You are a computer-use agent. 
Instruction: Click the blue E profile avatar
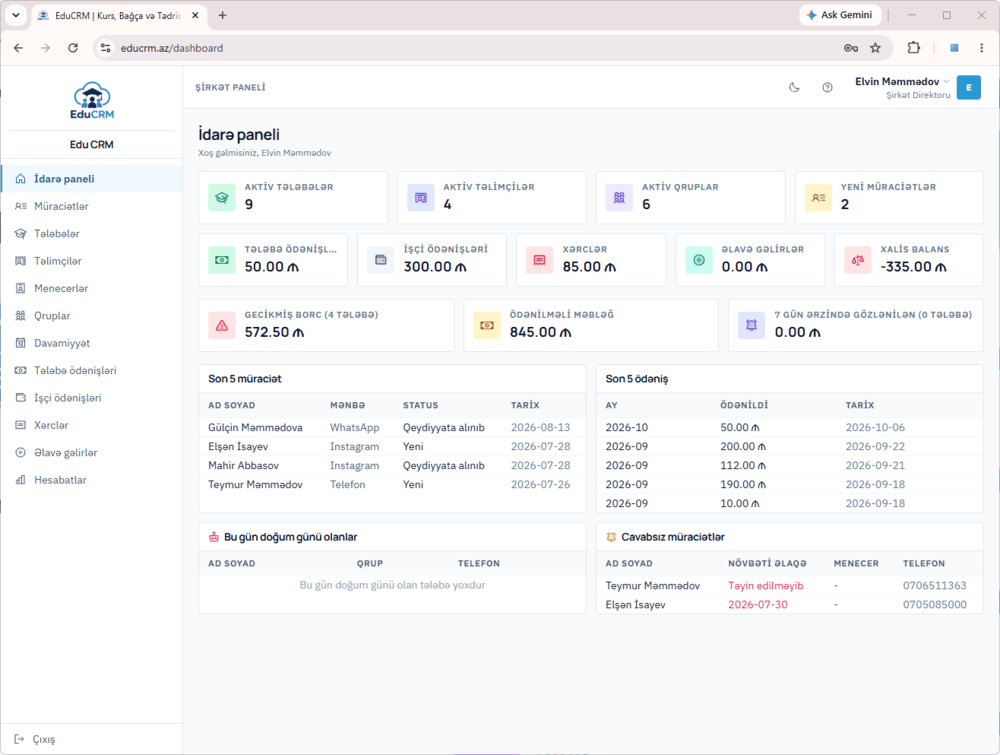click(968, 87)
